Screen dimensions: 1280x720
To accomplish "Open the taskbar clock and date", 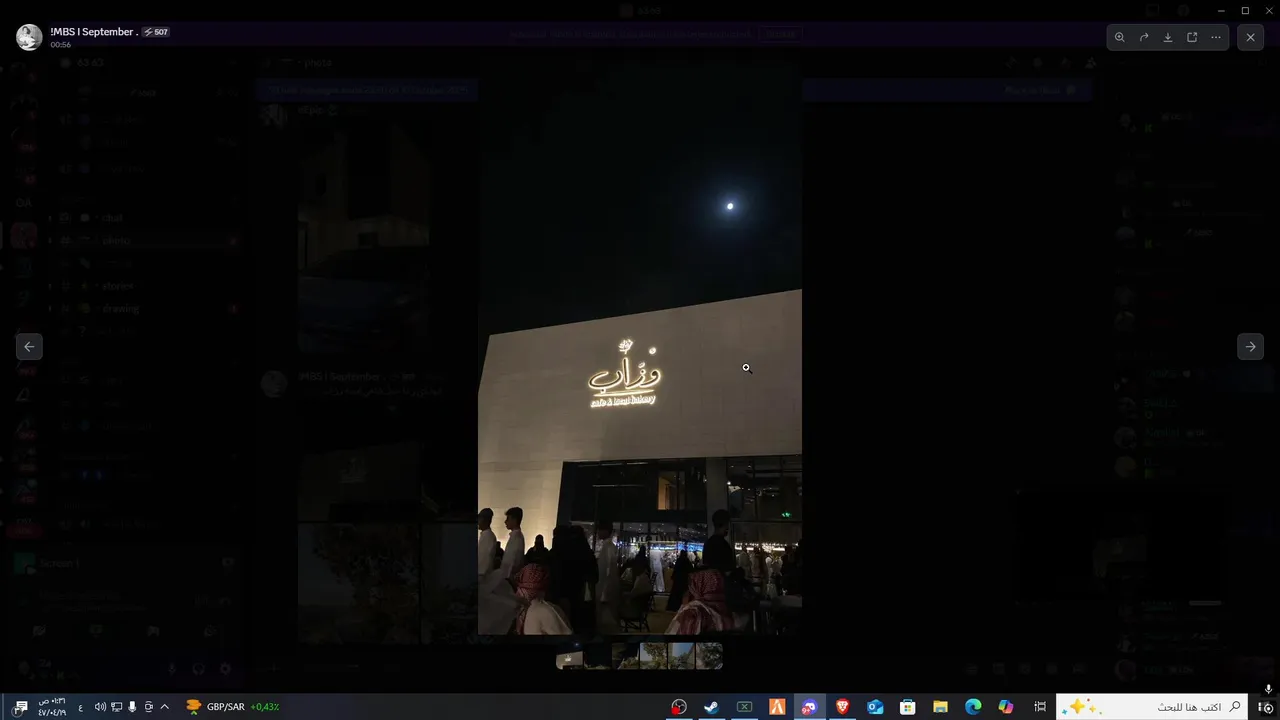I will pyautogui.click(x=52, y=707).
